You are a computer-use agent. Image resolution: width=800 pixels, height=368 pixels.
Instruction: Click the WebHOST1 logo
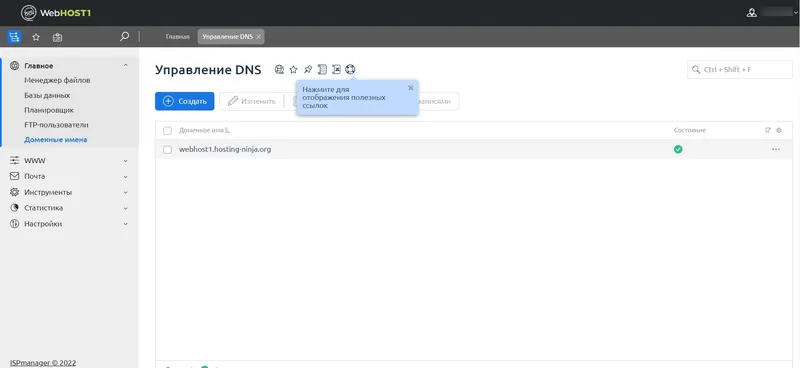[x=56, y=13]
